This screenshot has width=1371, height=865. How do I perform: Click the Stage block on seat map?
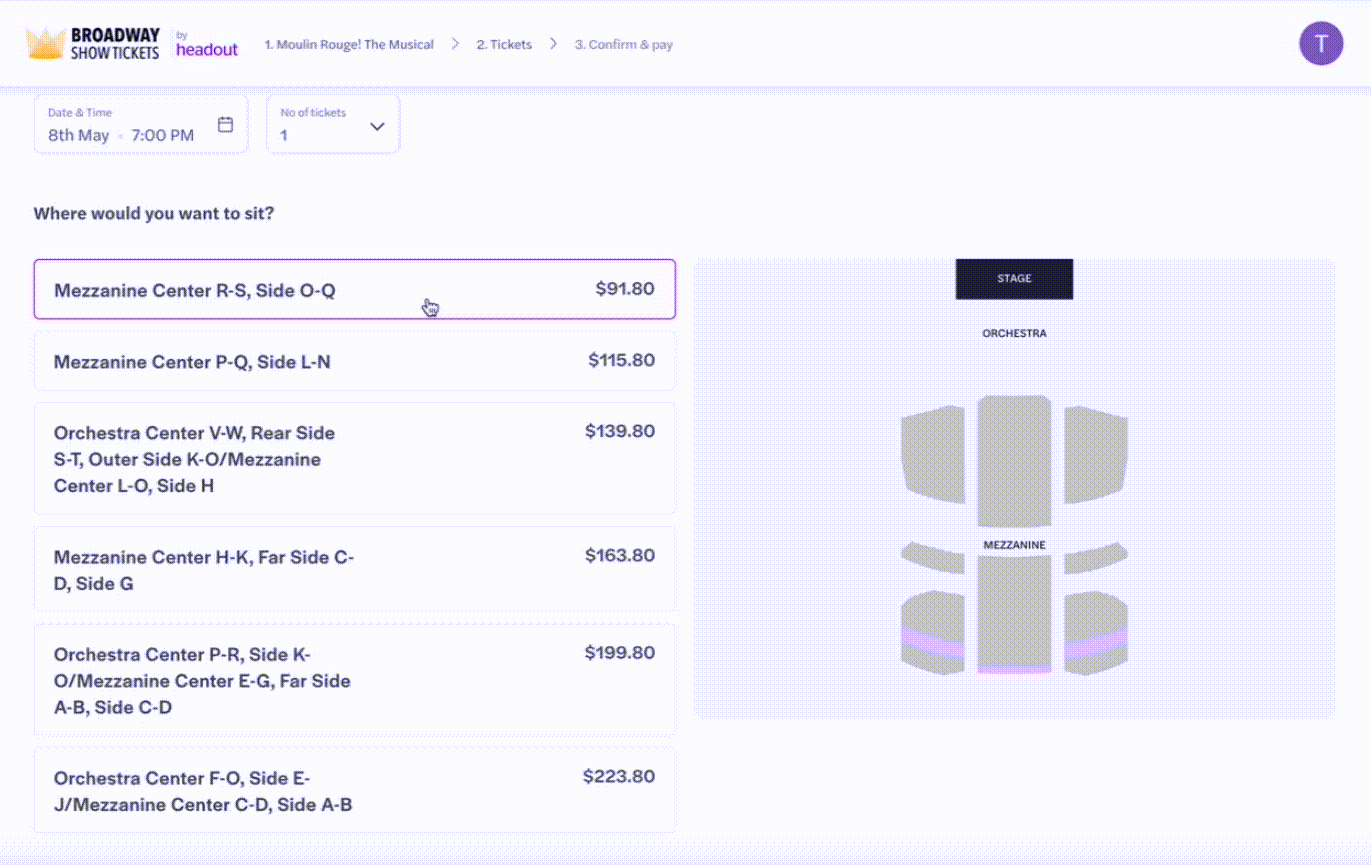1014,279
